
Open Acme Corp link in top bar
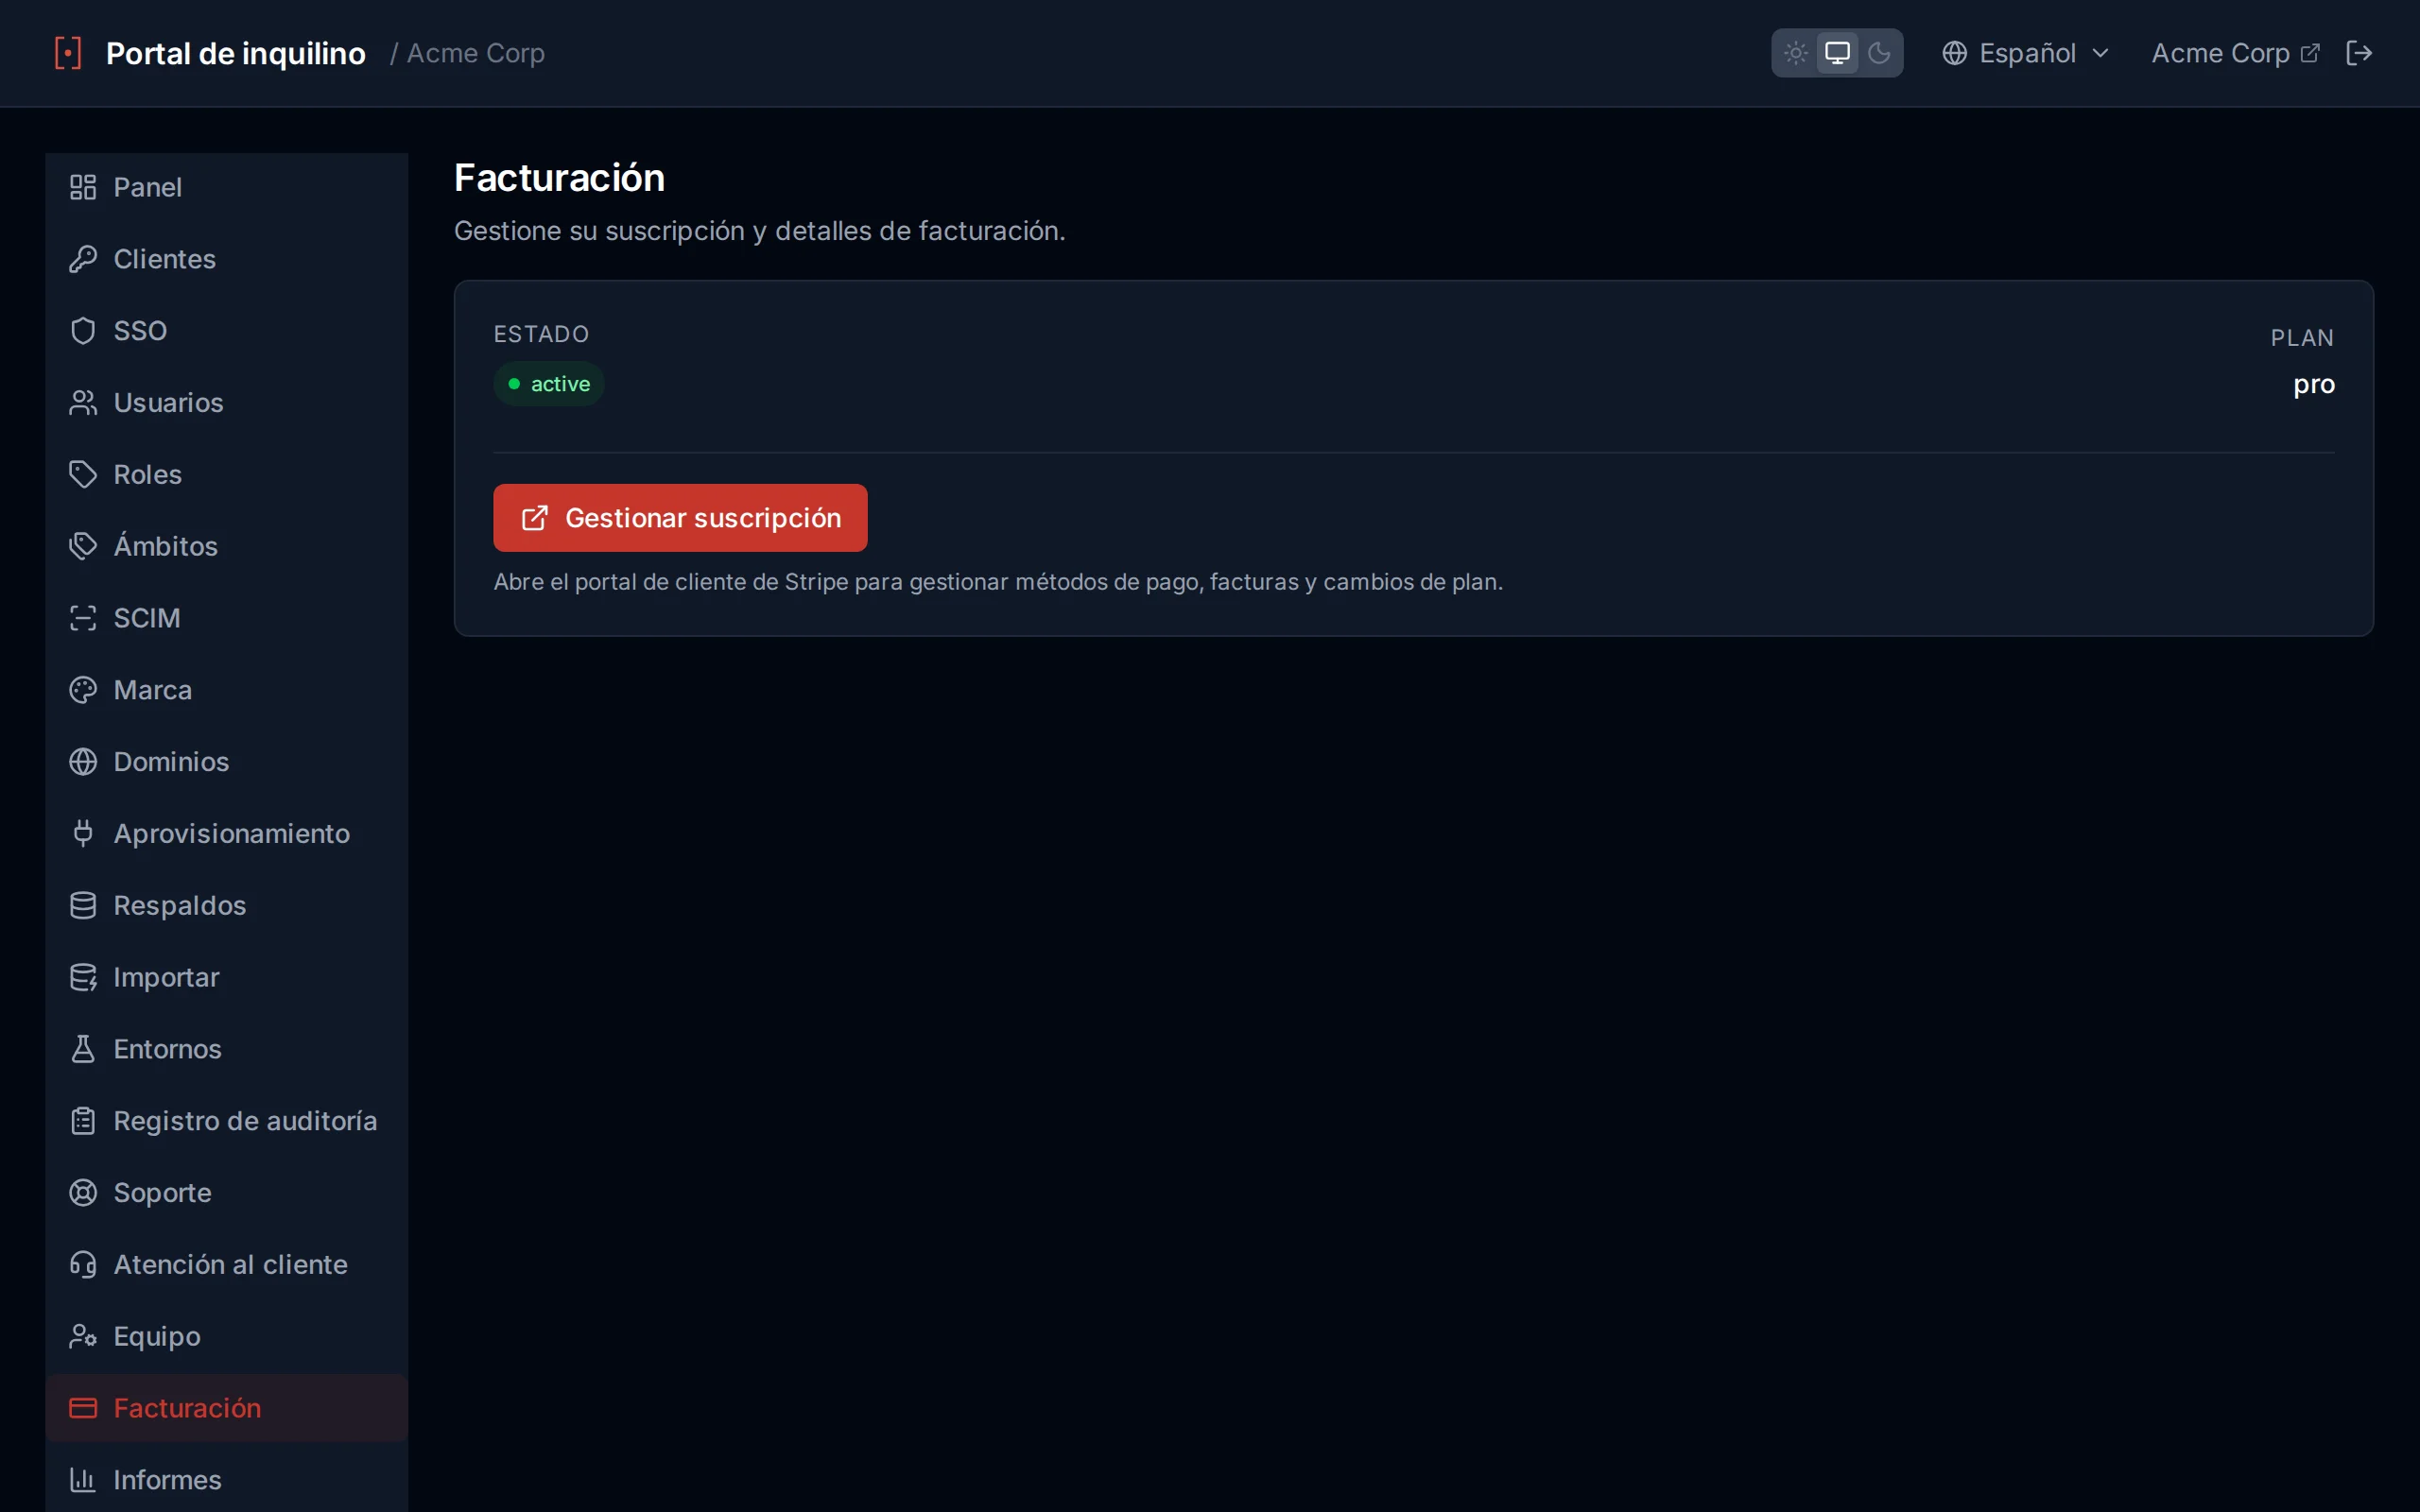(x=2235, y=53)
